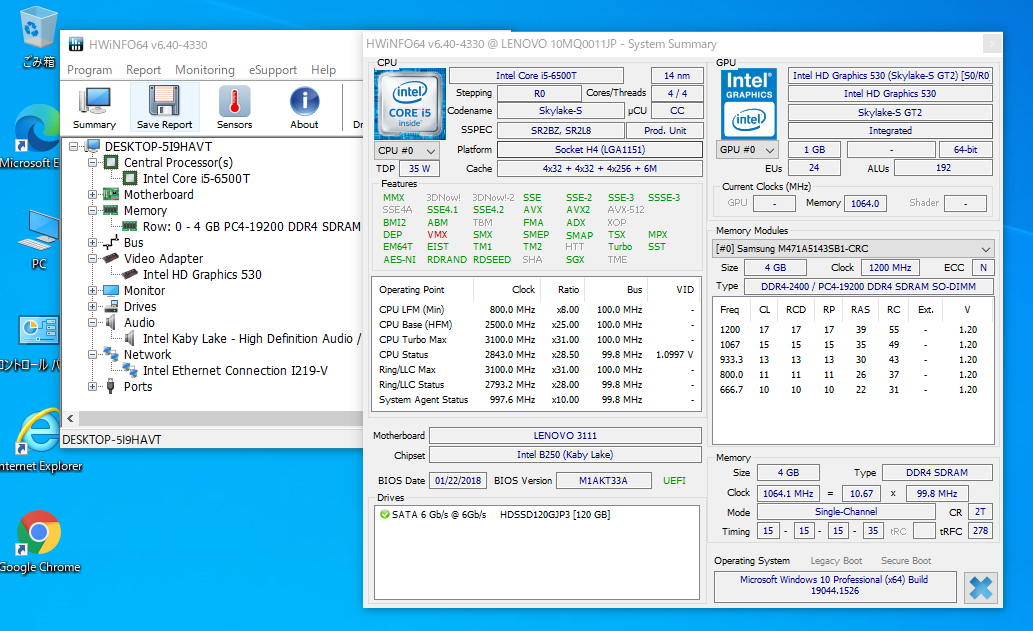Click the Save Report floppy disk icon

coord(164,101)
